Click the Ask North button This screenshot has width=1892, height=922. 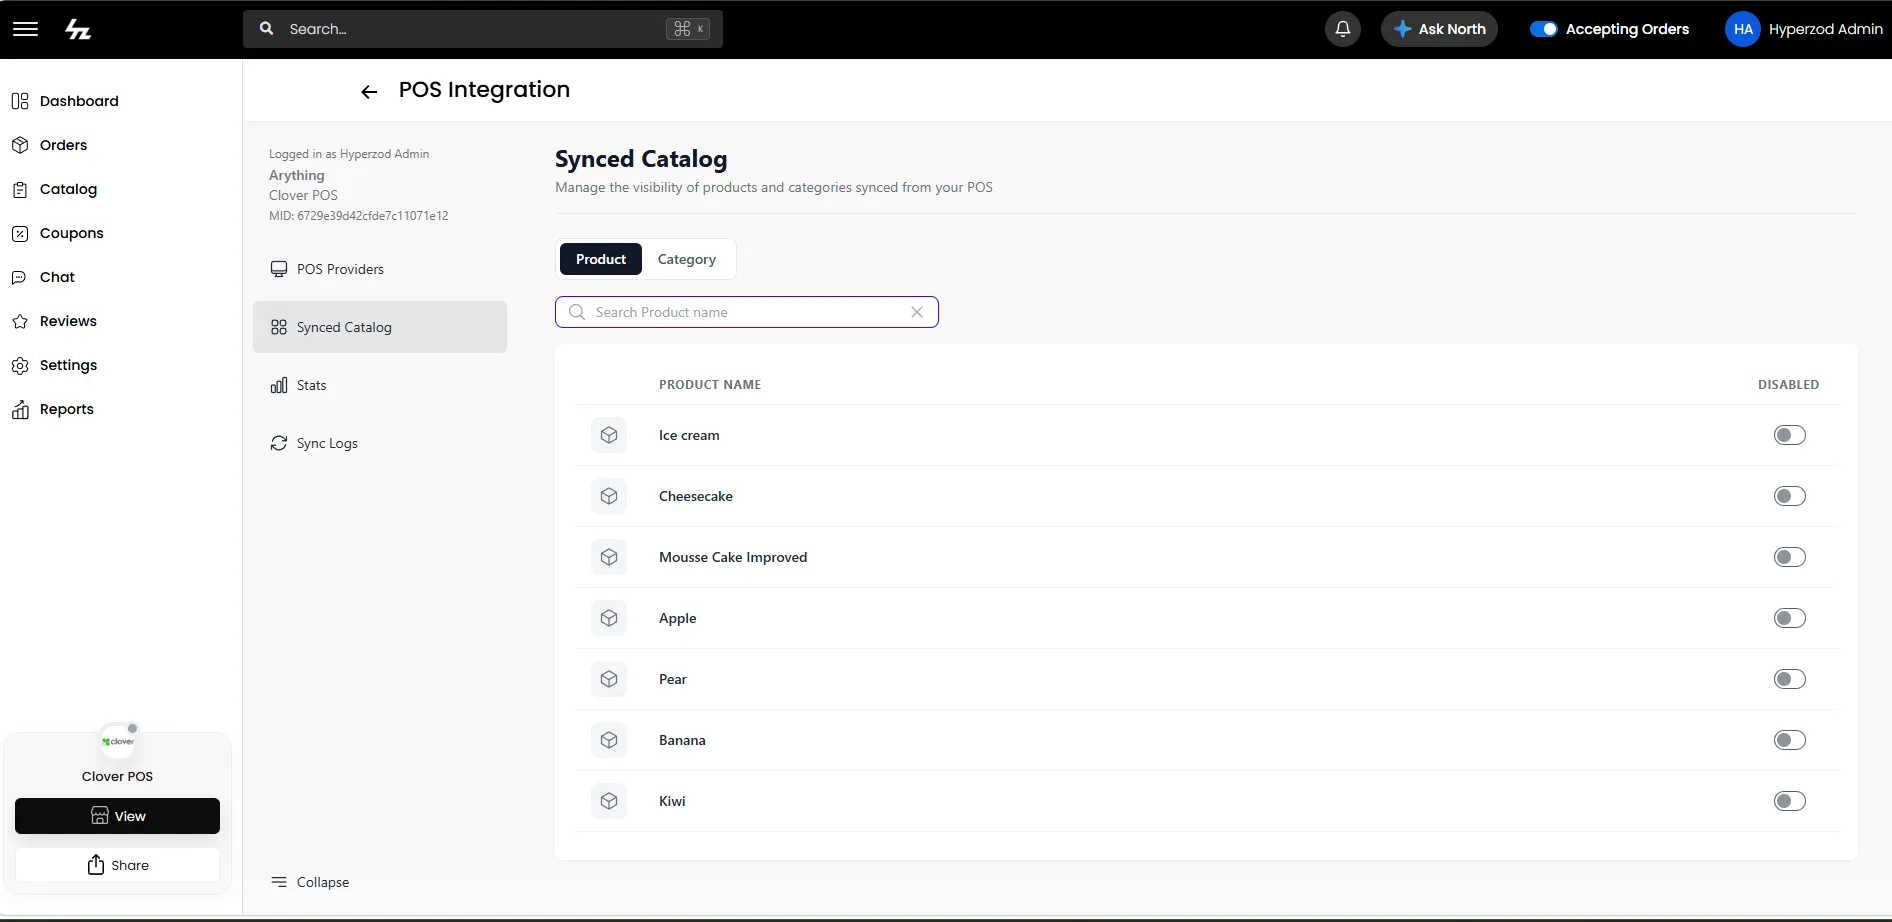click(1439, 29)
